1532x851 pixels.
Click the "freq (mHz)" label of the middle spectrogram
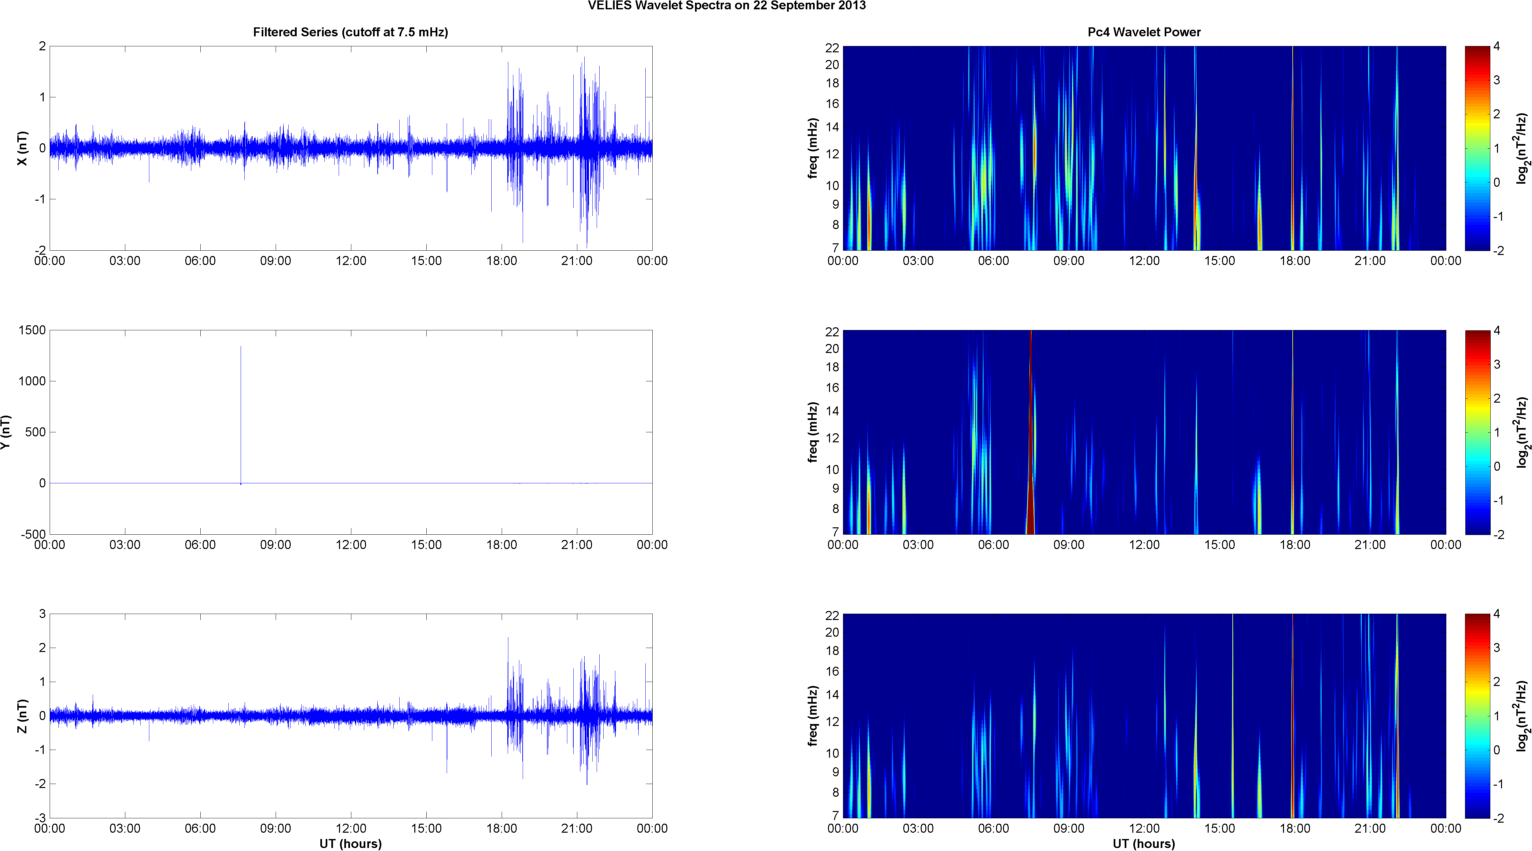tap(814, 432)
